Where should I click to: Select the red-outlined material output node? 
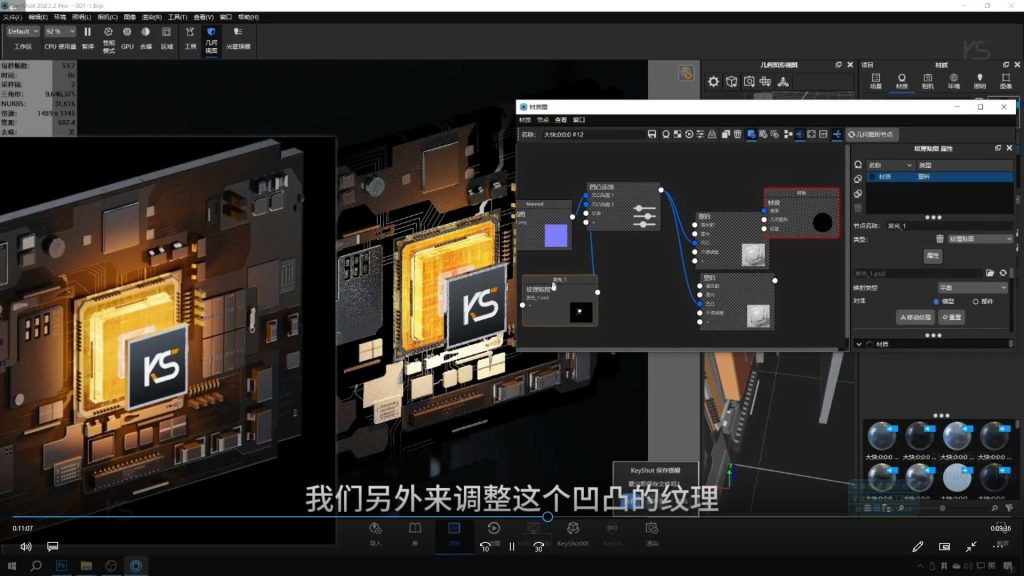(801, 213)
